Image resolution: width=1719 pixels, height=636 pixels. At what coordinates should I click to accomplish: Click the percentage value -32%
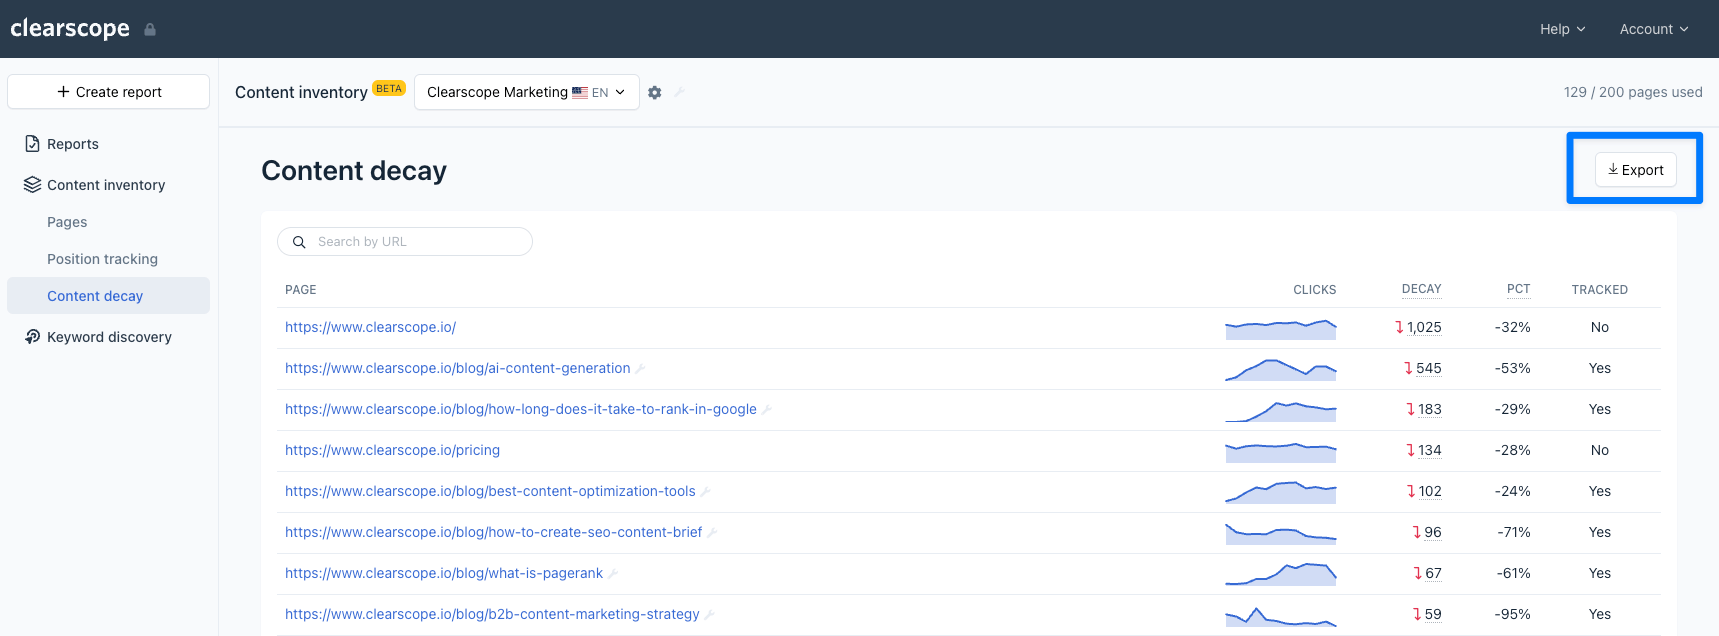[x=1512, y=327]
